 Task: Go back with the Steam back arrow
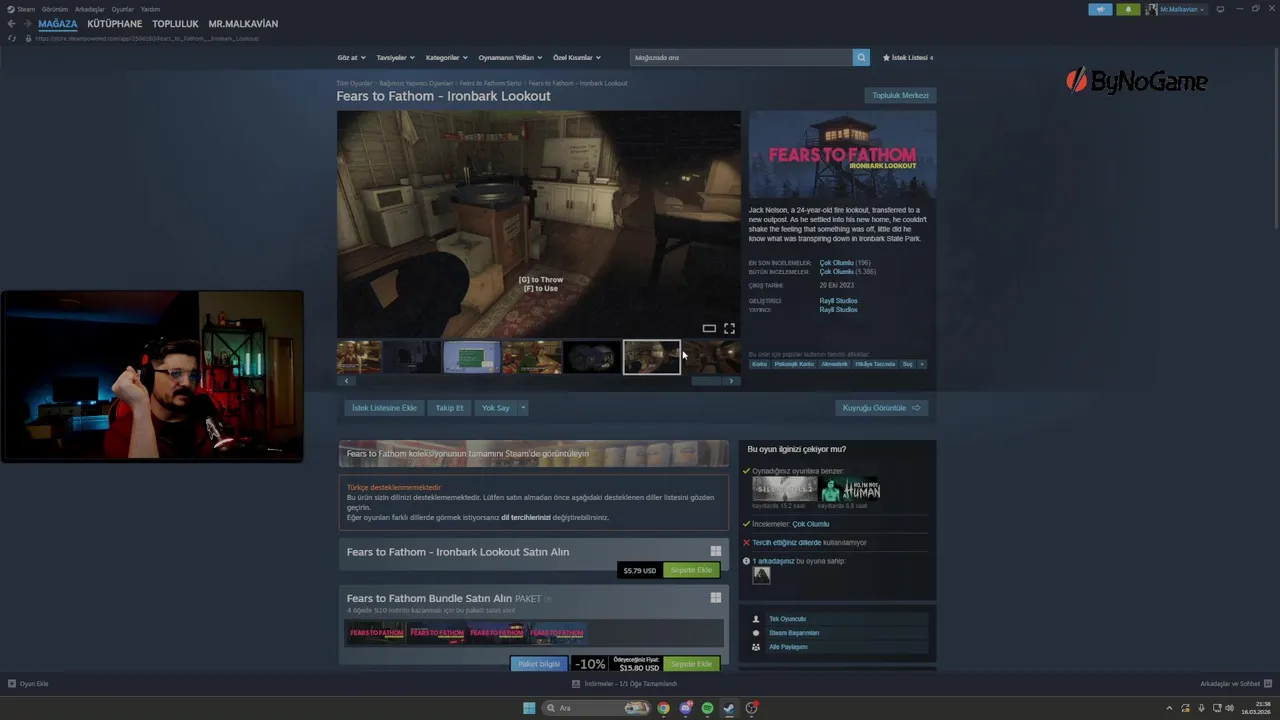click(11, 24)
